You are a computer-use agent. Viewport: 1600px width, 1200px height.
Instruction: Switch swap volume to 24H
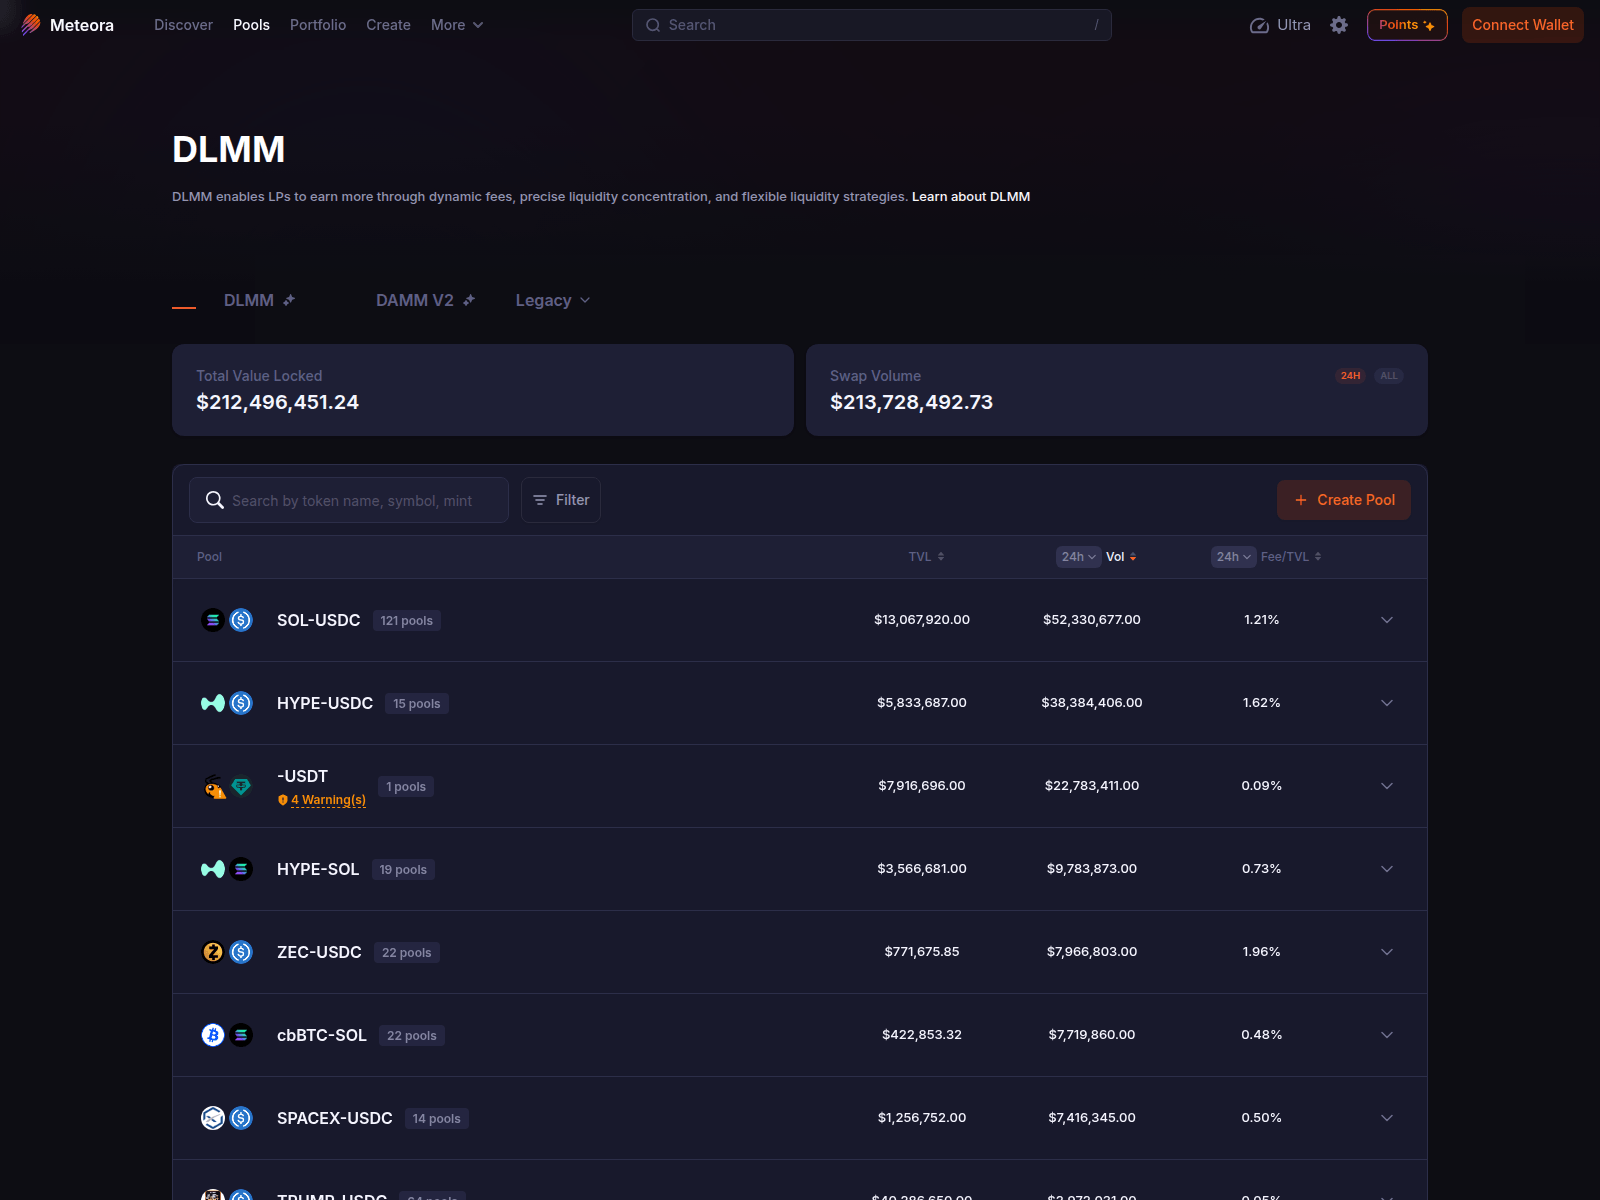point(1350,376)
